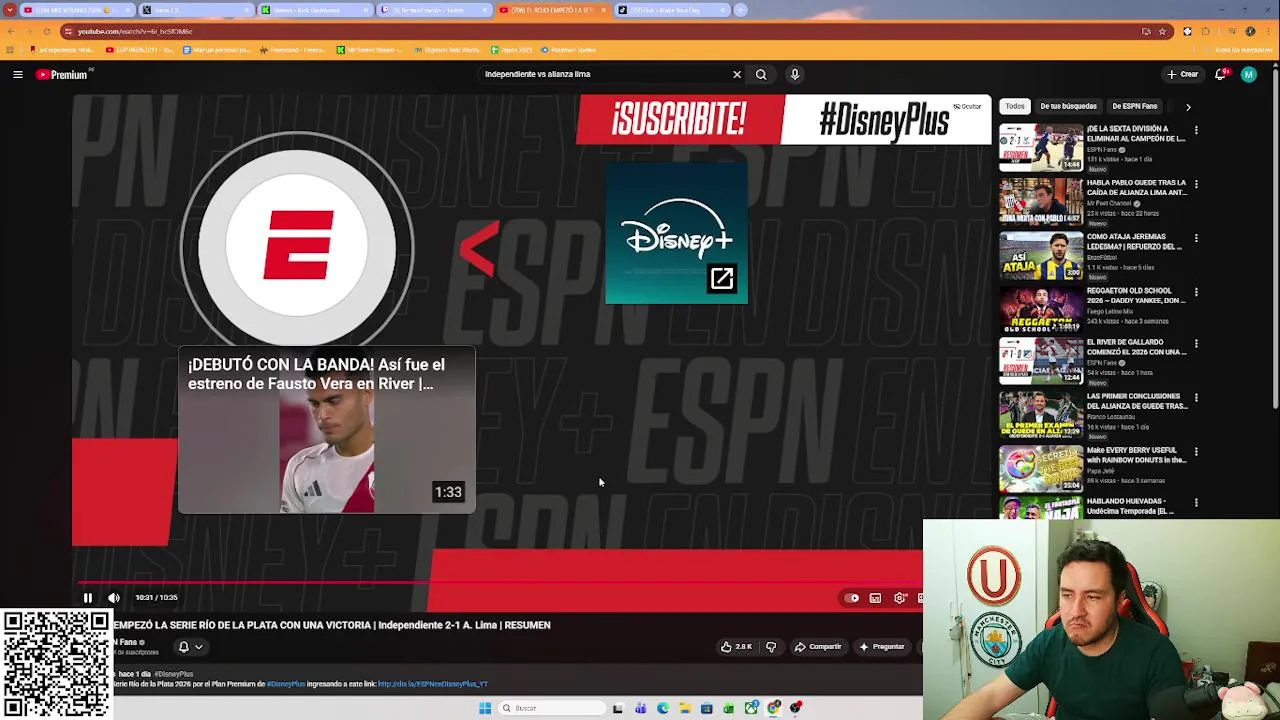Open options for Habla Pablo Guede video
Image resolution: width=1280 pixels, height=720 pixels.
pyautogui.click(x=1196, y=184)
